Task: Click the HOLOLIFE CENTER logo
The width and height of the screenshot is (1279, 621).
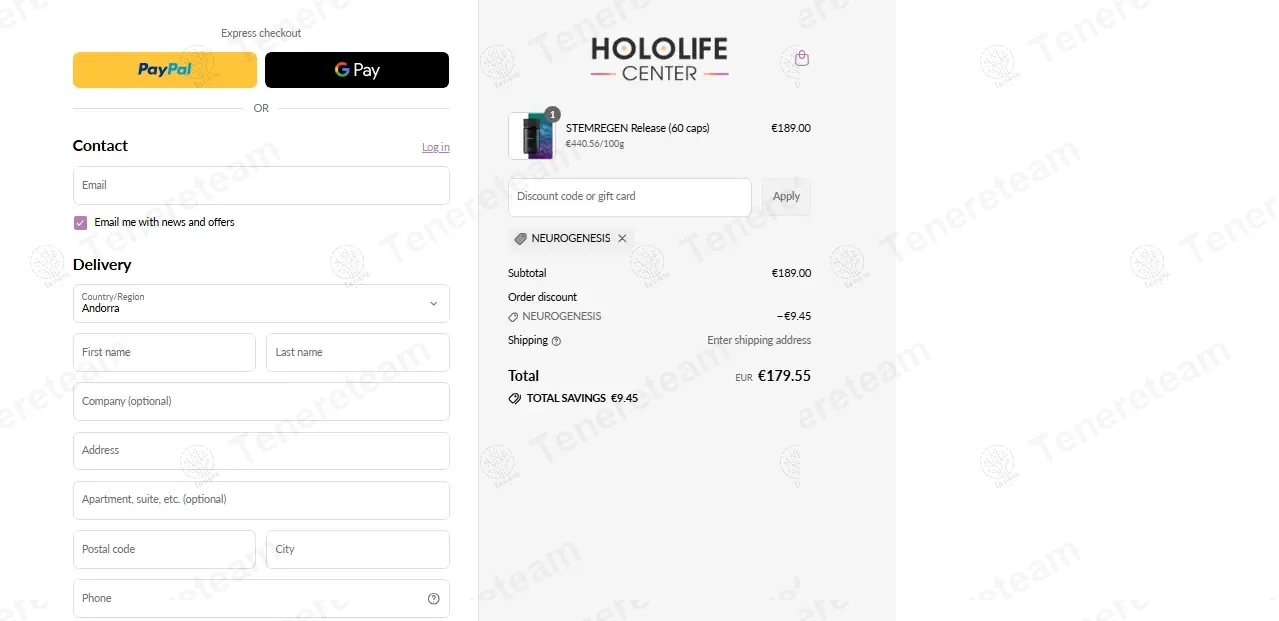Action: tap(659, 58)
